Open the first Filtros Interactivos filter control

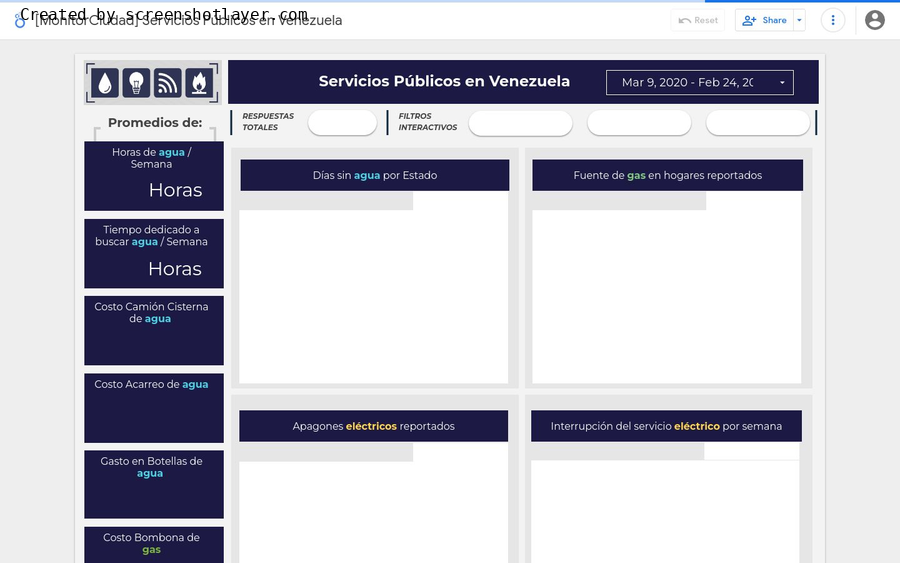520,123
